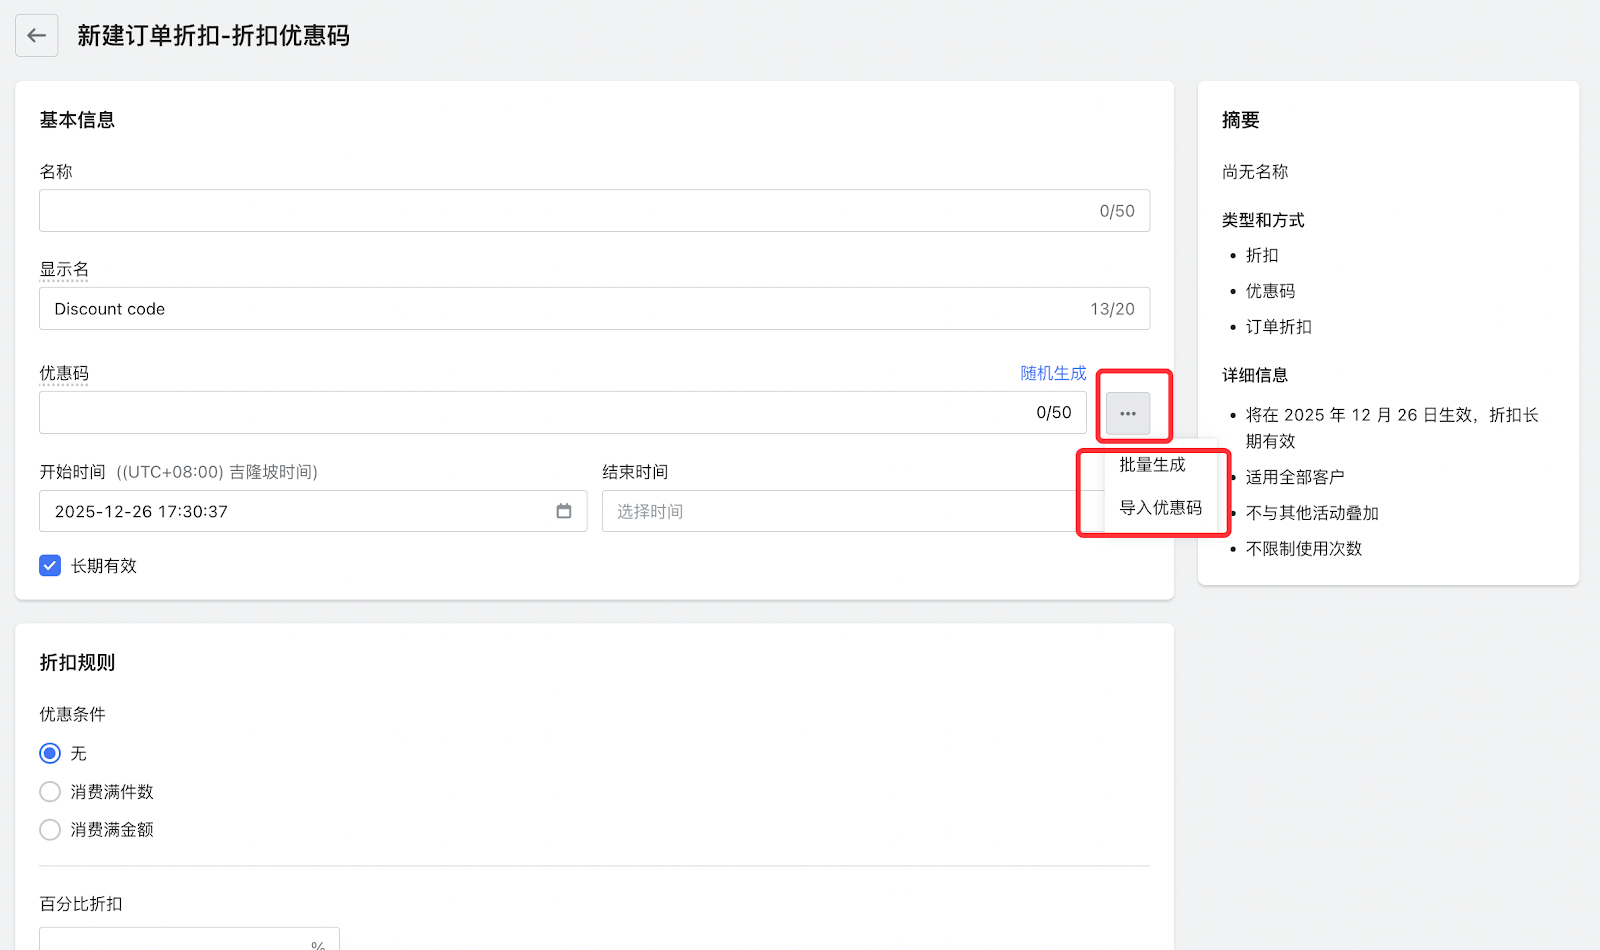Click the calendar icon in start time
Screen dimensions: 1600x950
pos(564,511)
